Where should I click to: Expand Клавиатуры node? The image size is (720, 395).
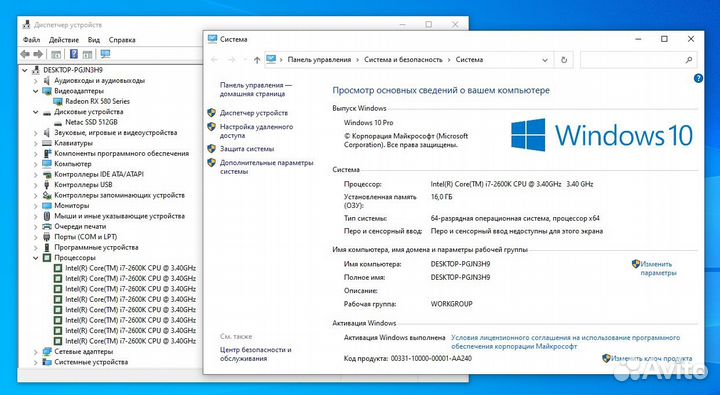(x=36, y=143)
